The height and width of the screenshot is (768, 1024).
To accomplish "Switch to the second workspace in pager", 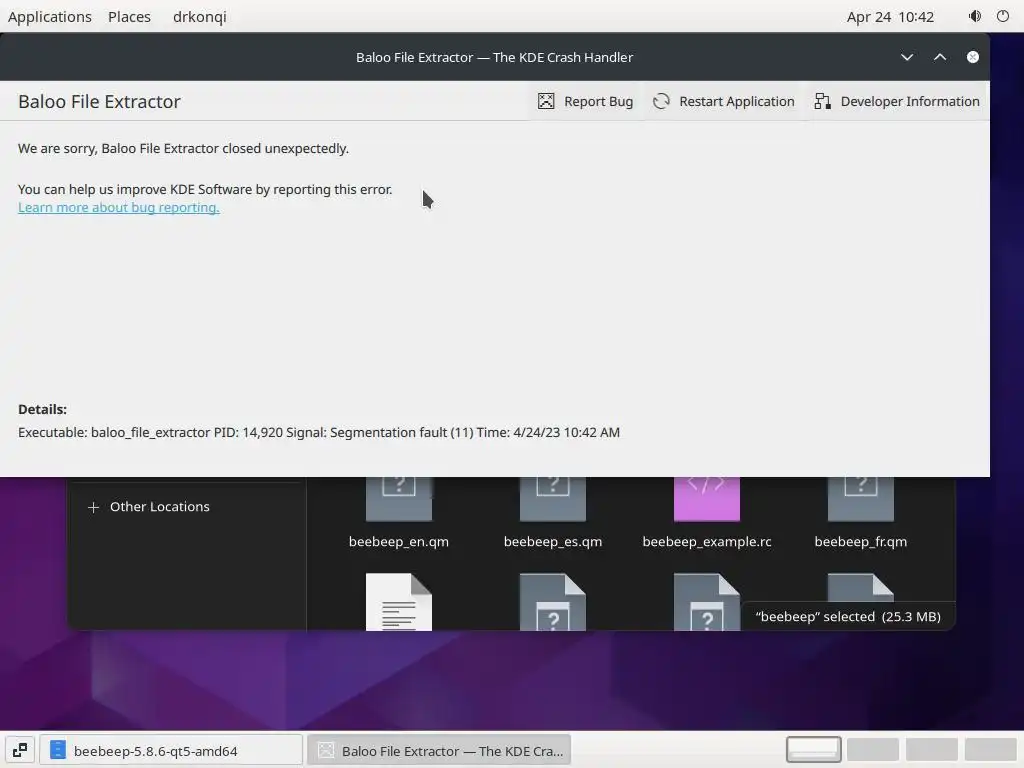I will tap(872, 750).
